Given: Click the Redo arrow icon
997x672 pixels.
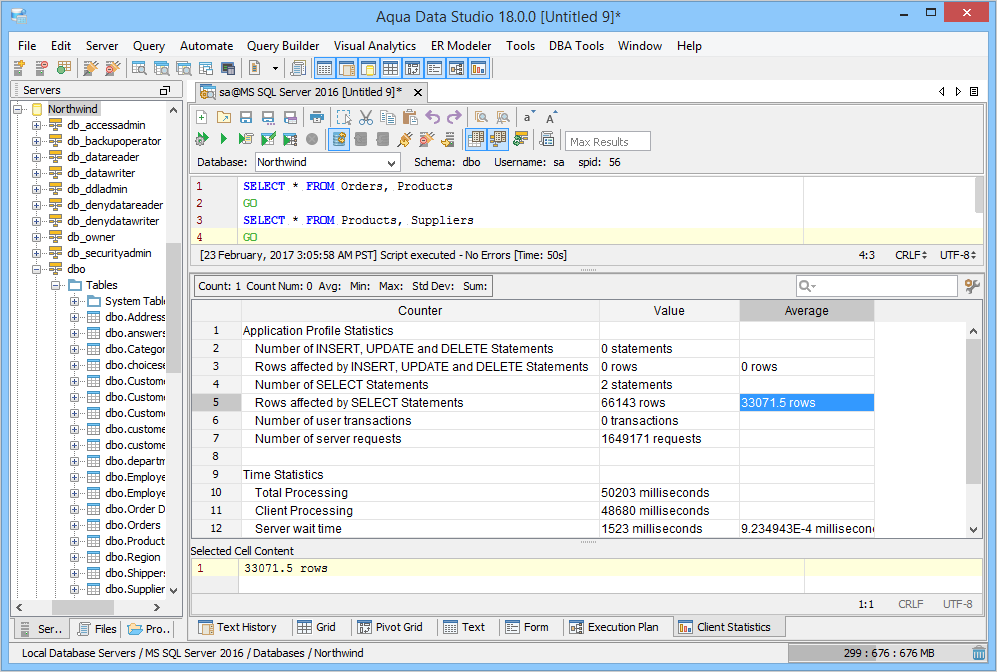Looking at the screenshot, I should [x=454, y=117].
